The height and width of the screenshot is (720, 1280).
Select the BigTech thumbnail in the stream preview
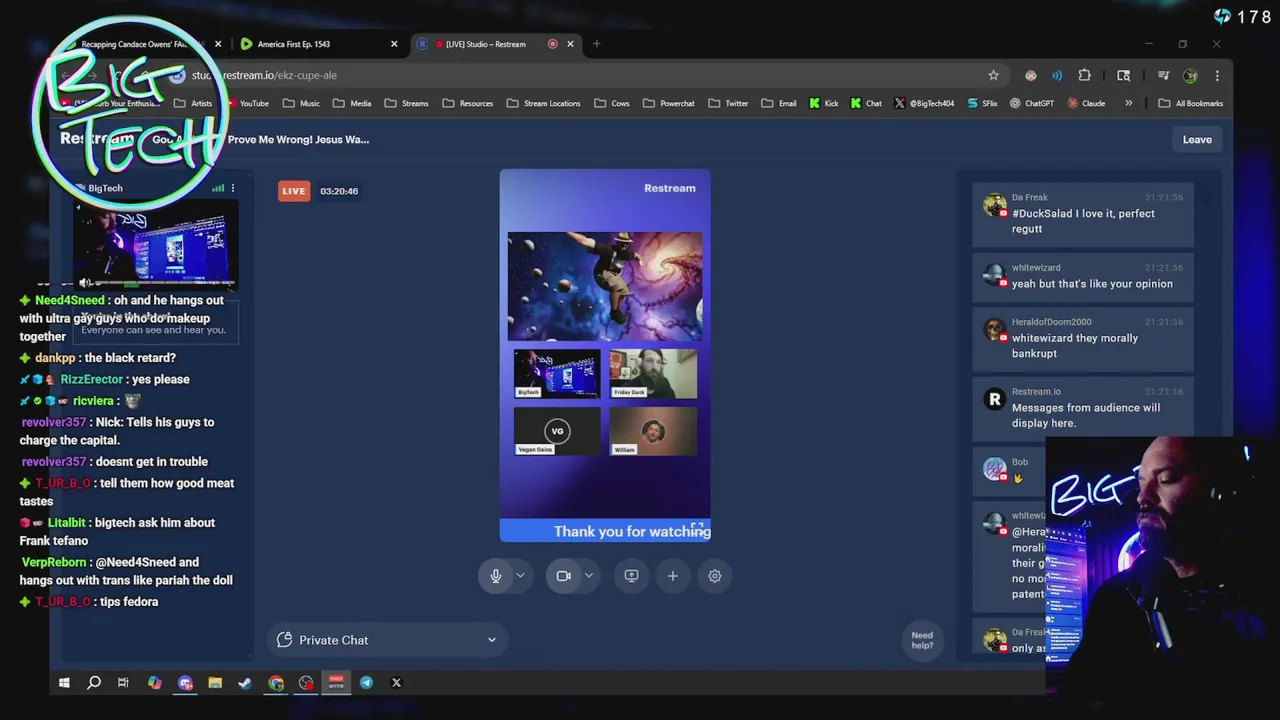click(x=557, y=374)
